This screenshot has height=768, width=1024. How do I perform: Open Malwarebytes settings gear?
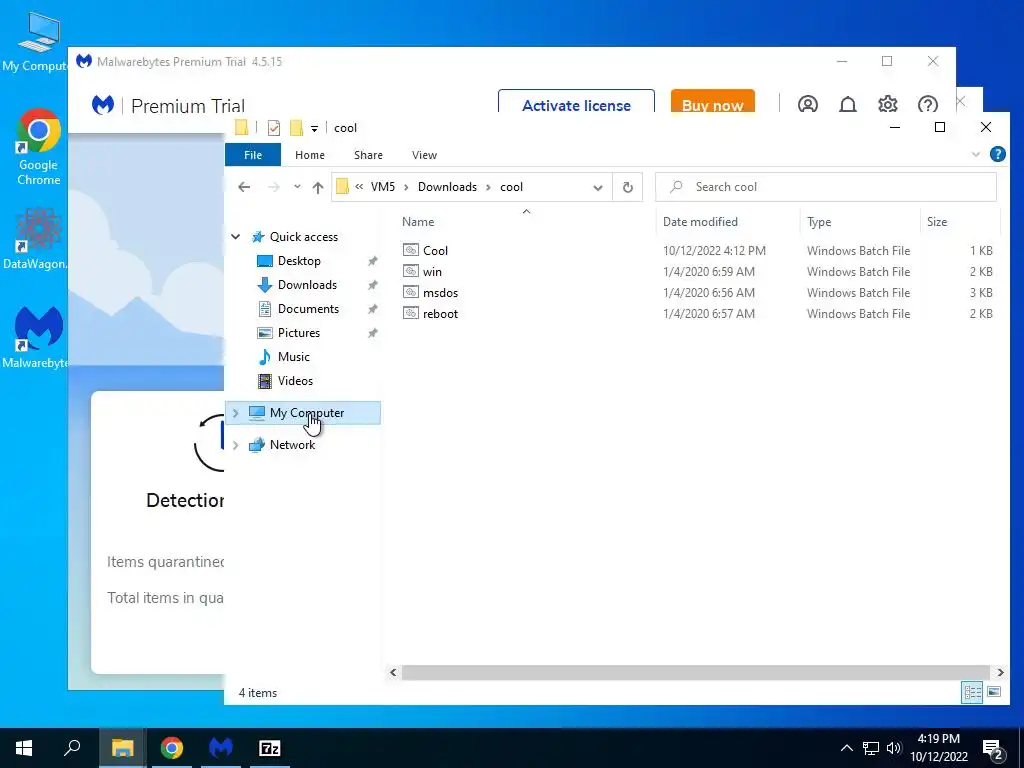pyautogui.click(x=888, y=104)
